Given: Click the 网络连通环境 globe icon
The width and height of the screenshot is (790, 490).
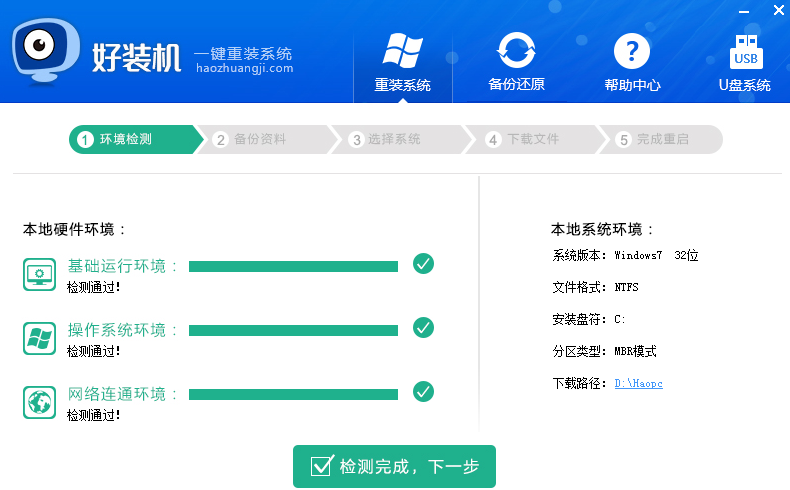Looking at the screenshot, I should [39, 402].
